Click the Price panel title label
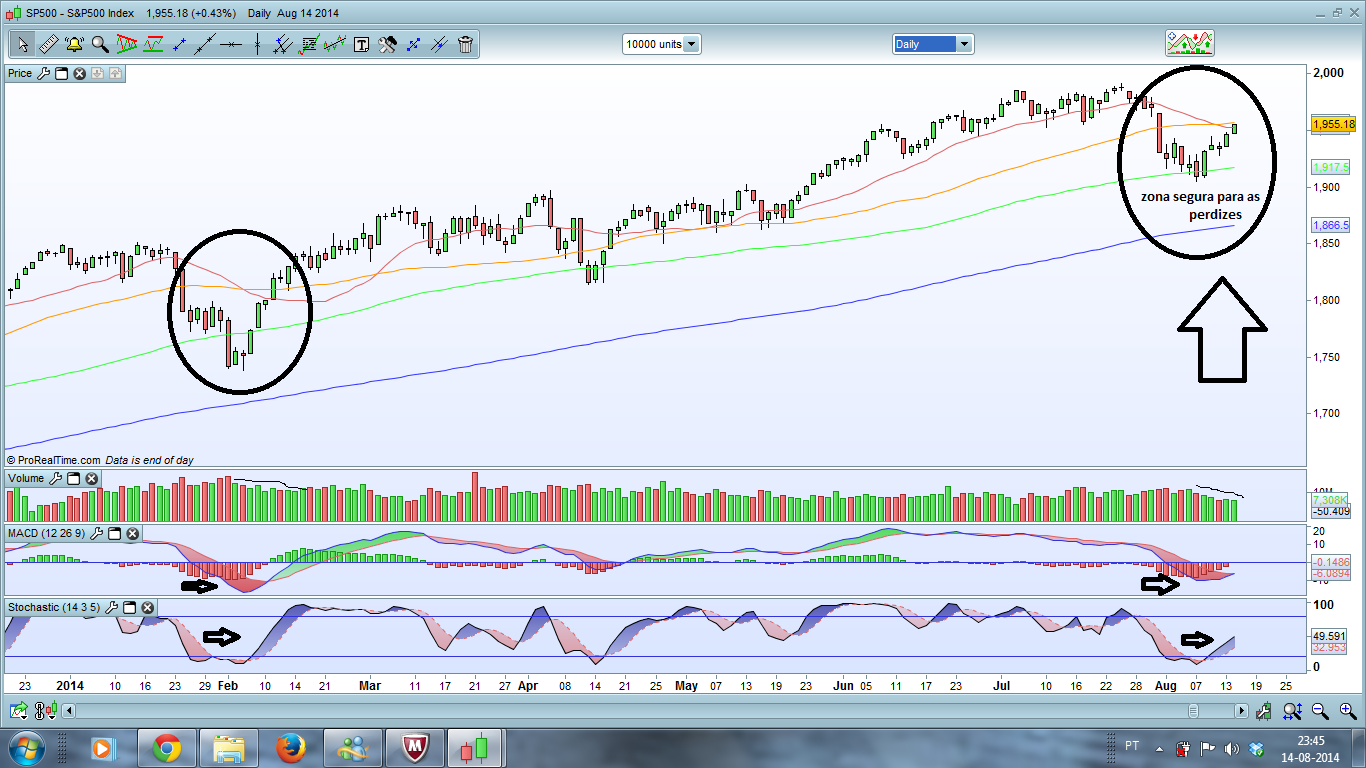 click(20, 73)
